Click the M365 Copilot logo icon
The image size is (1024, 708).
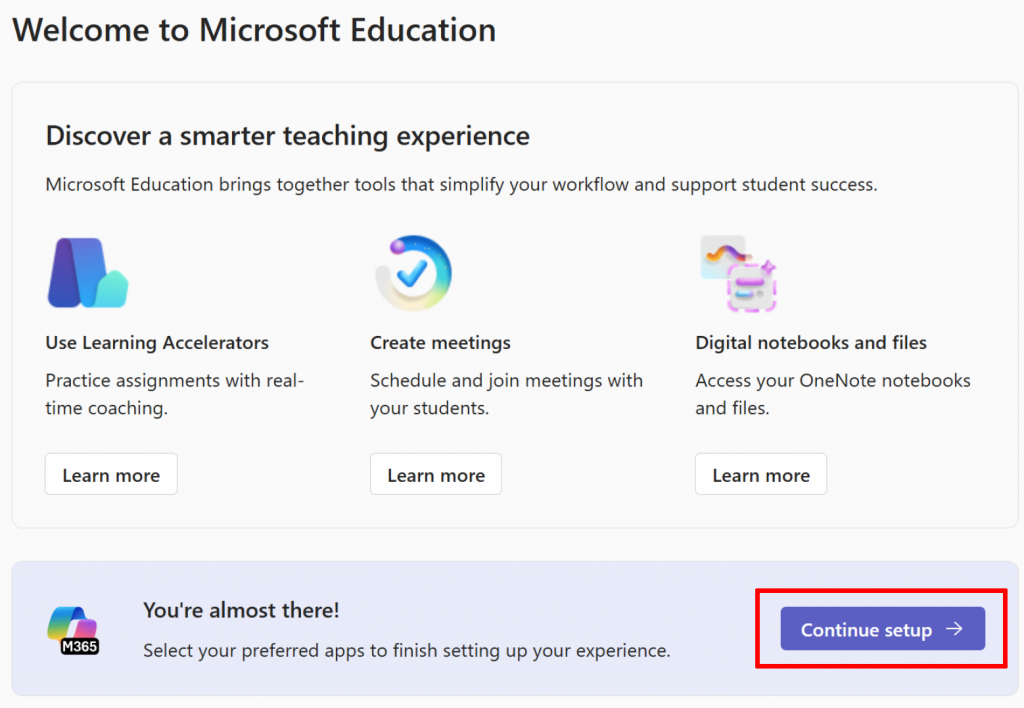tap(73, 631)
